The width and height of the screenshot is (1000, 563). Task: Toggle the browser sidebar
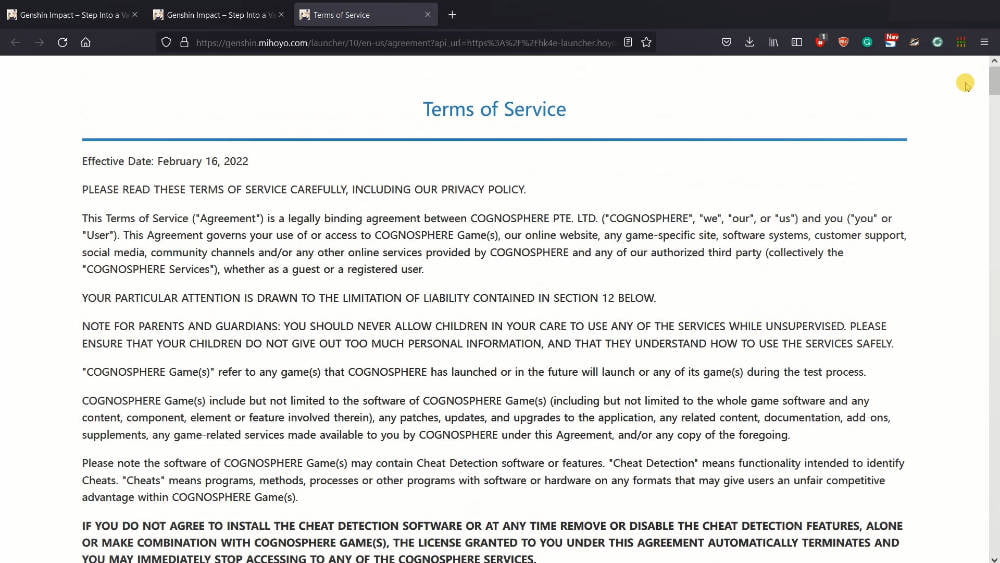click(797, 42)
